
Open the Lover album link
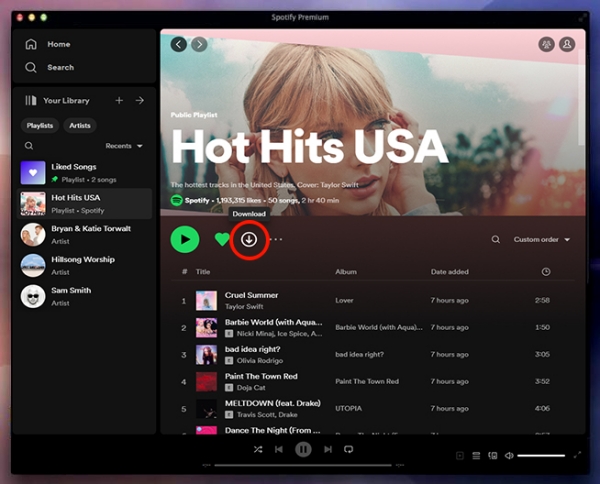344,300
